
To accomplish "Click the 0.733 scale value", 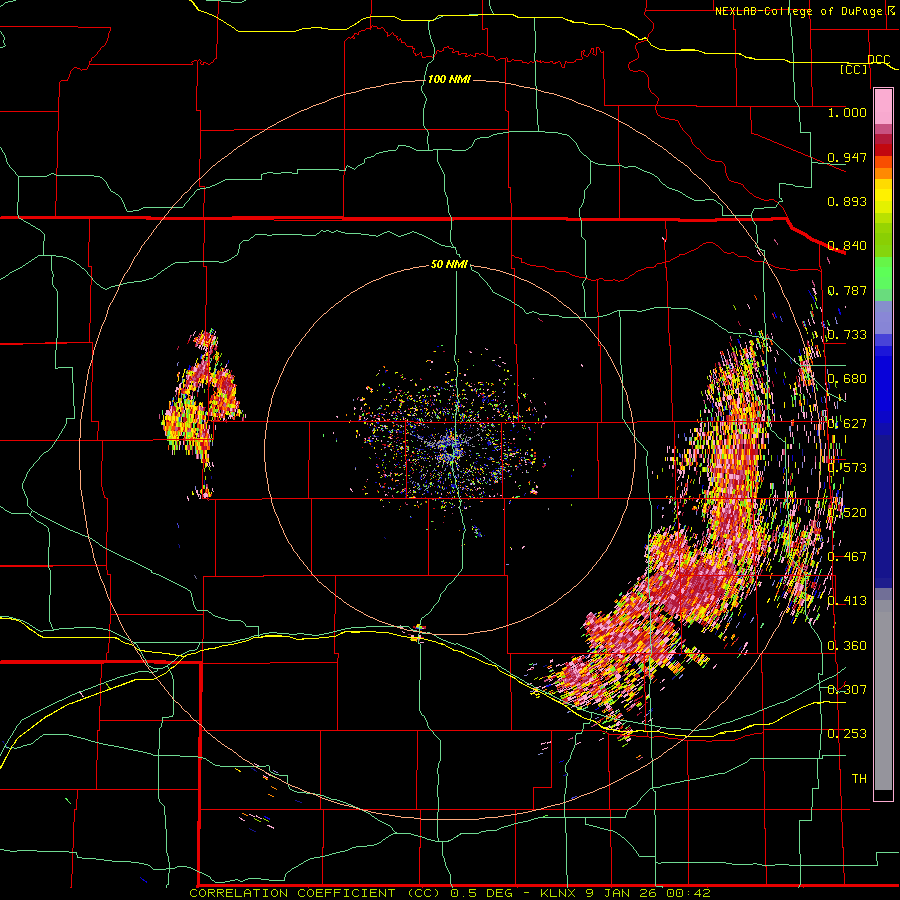I will (x=847, y=335).
